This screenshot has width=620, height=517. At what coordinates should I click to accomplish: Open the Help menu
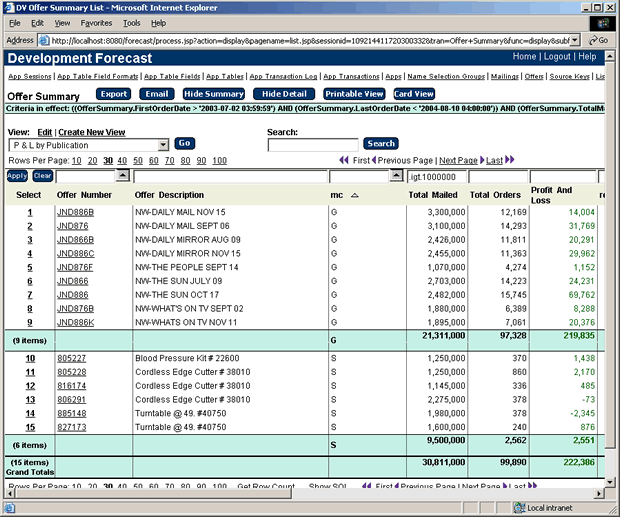158,23
